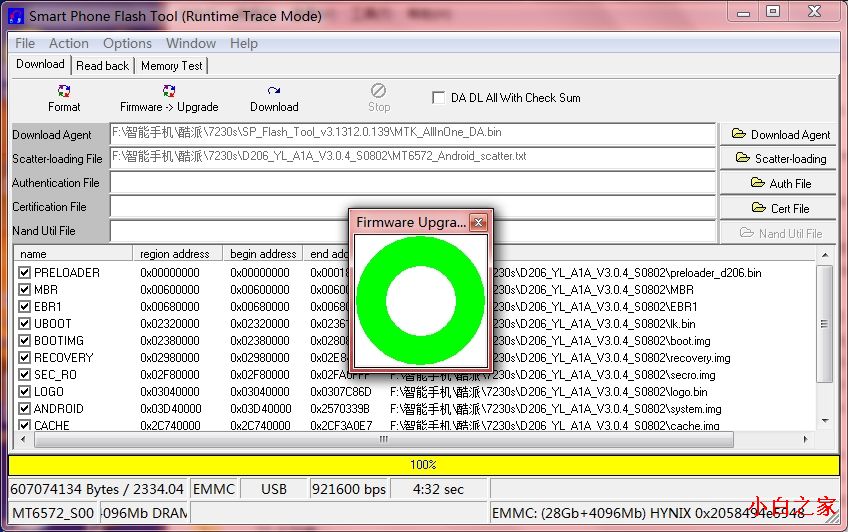Click the Format toolbar icon
848x532 pixels.
click(64, 91)
